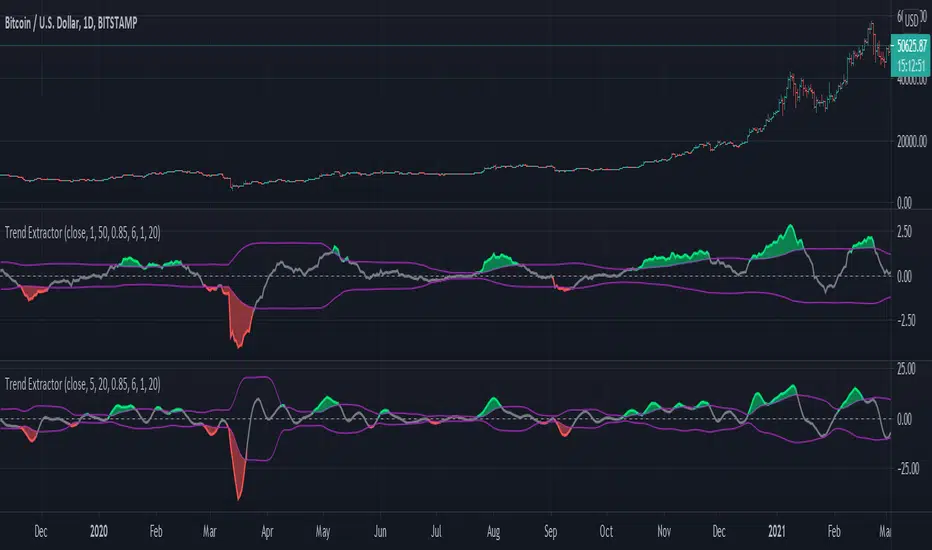Click the zero dashed line in middle indicator pane
This screenshot has height=550, width=932.
click(x=445, y=276)
